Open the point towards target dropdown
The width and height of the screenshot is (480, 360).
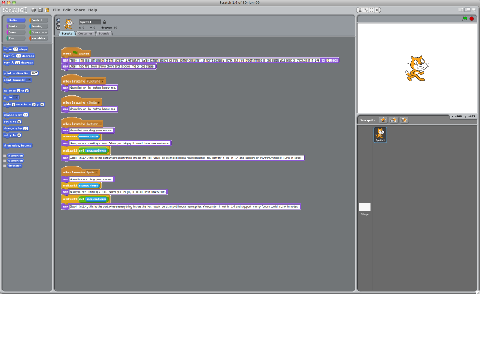pyautogui.click(x=28, y=80)
